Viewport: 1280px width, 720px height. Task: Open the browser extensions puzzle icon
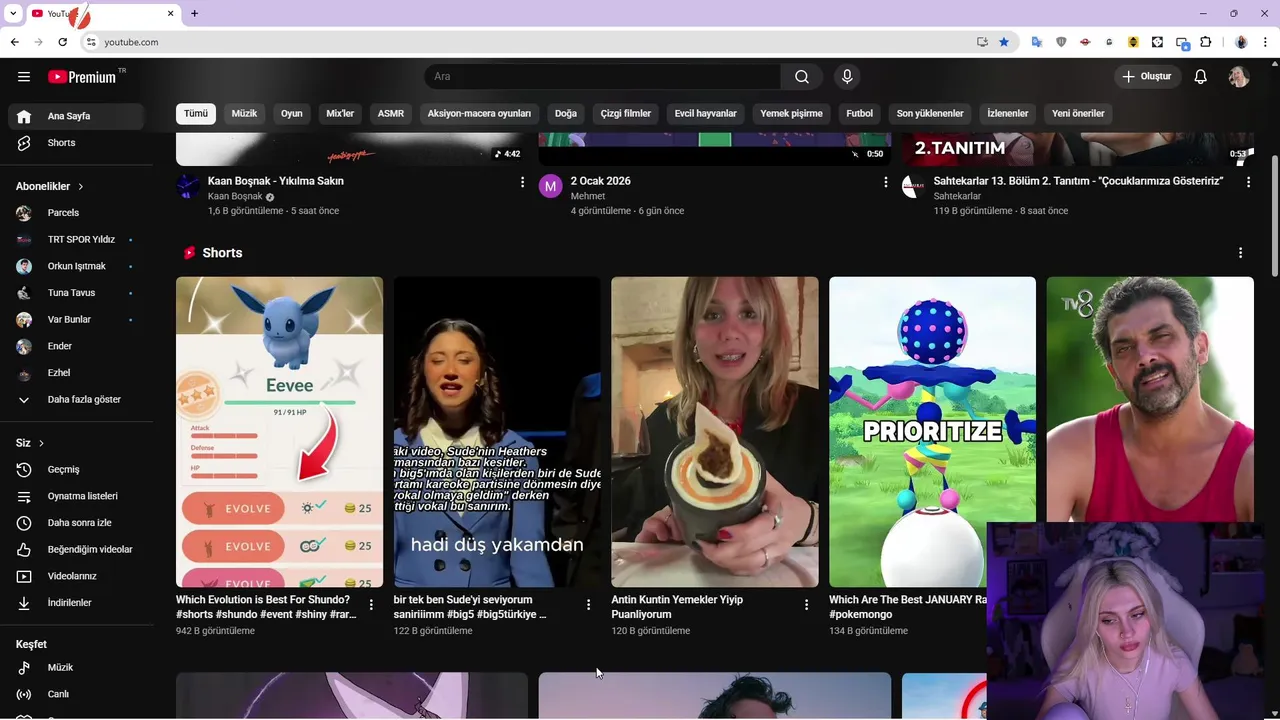tap(1205, 42)
